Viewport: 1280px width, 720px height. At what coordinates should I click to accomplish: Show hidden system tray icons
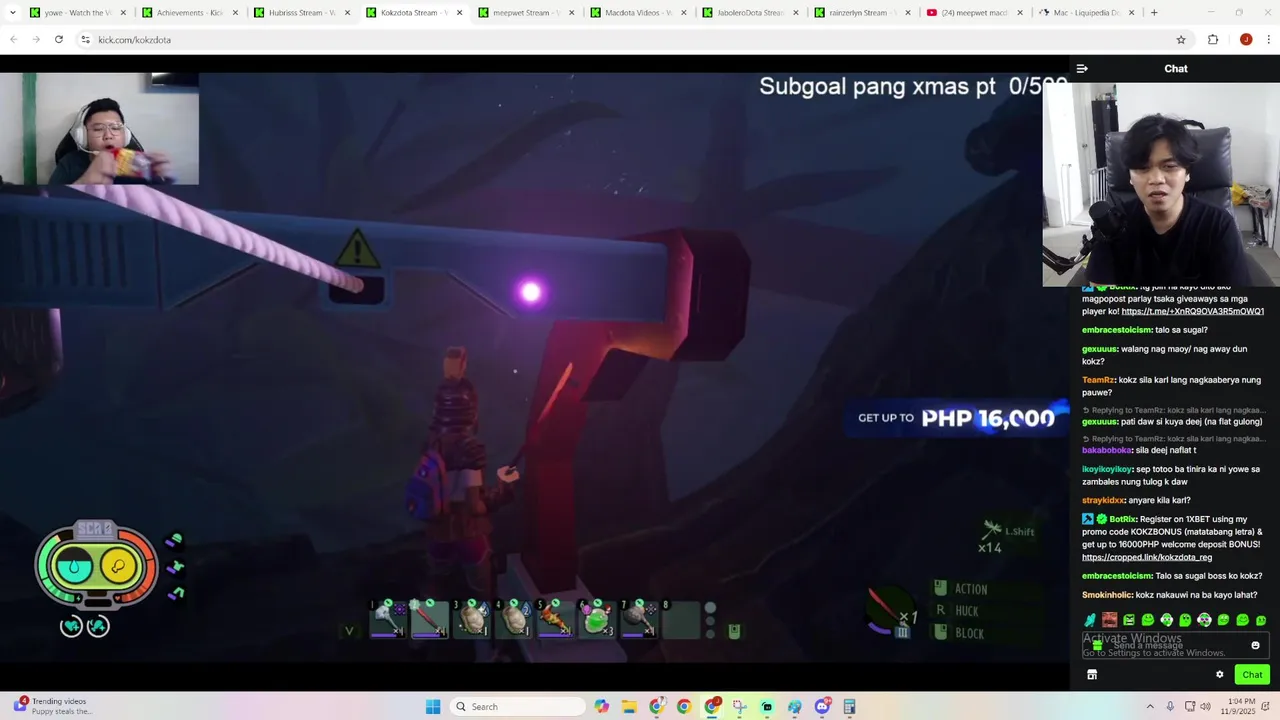coord(1150,707)
